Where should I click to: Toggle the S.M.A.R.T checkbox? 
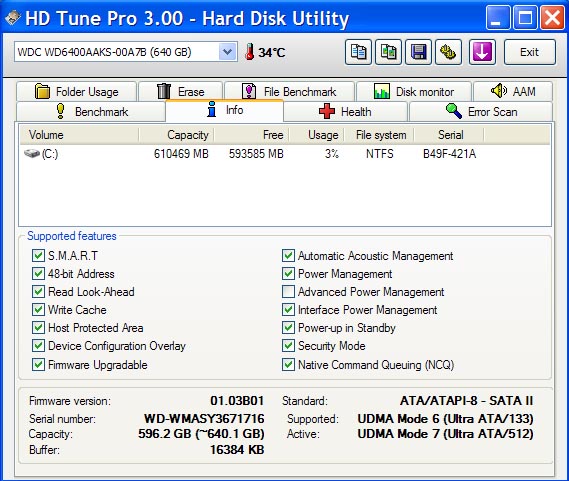click(x=38, y=256)
